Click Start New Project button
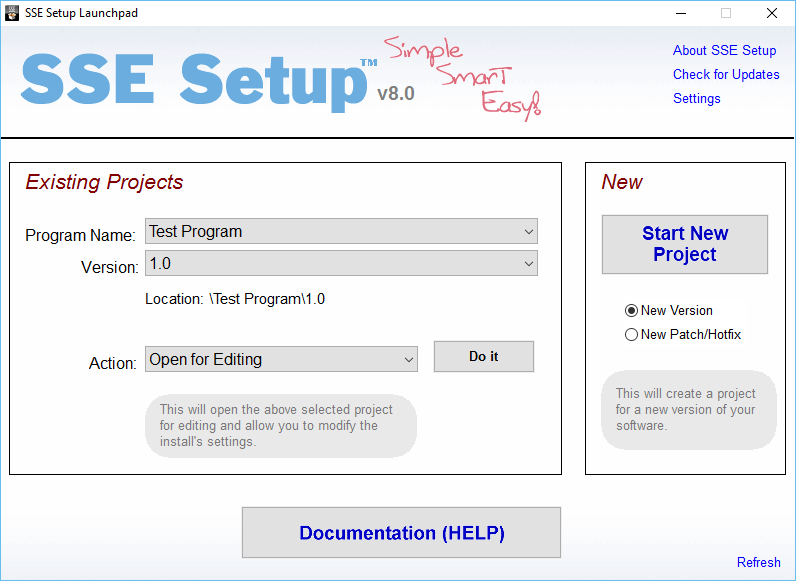This screenshot has height=581, width=796. click(x=684, y=244)
